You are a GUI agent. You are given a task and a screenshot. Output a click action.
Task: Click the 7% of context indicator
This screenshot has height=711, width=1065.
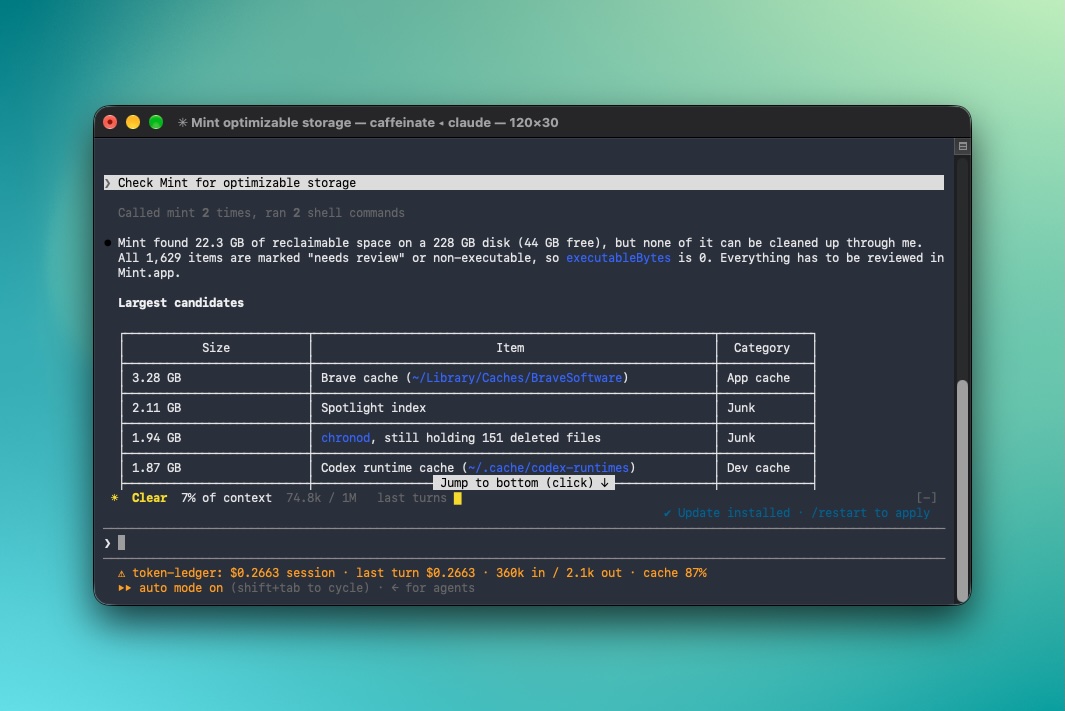coord(226,498)
